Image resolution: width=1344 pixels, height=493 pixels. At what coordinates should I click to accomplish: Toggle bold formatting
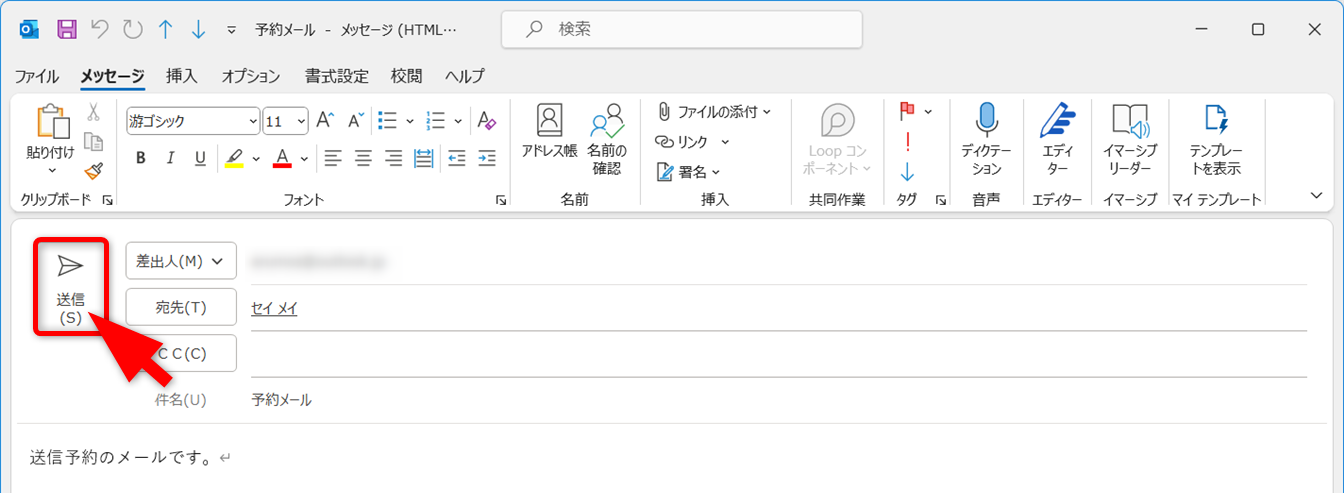[x=141, y=158]
